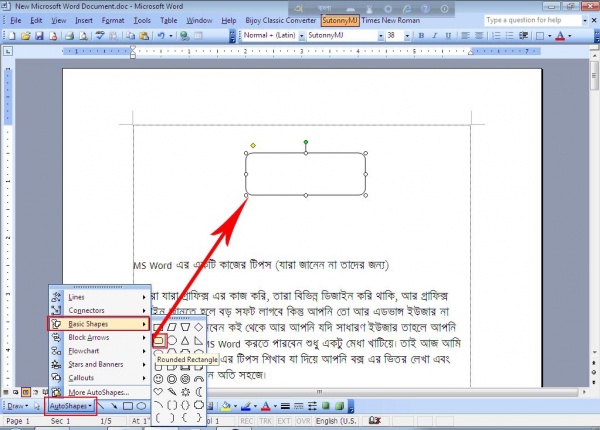The height and width of the screenshot is (430, 600).
Task: Open the Stars and Banners submenu
Action: [100, 364]
